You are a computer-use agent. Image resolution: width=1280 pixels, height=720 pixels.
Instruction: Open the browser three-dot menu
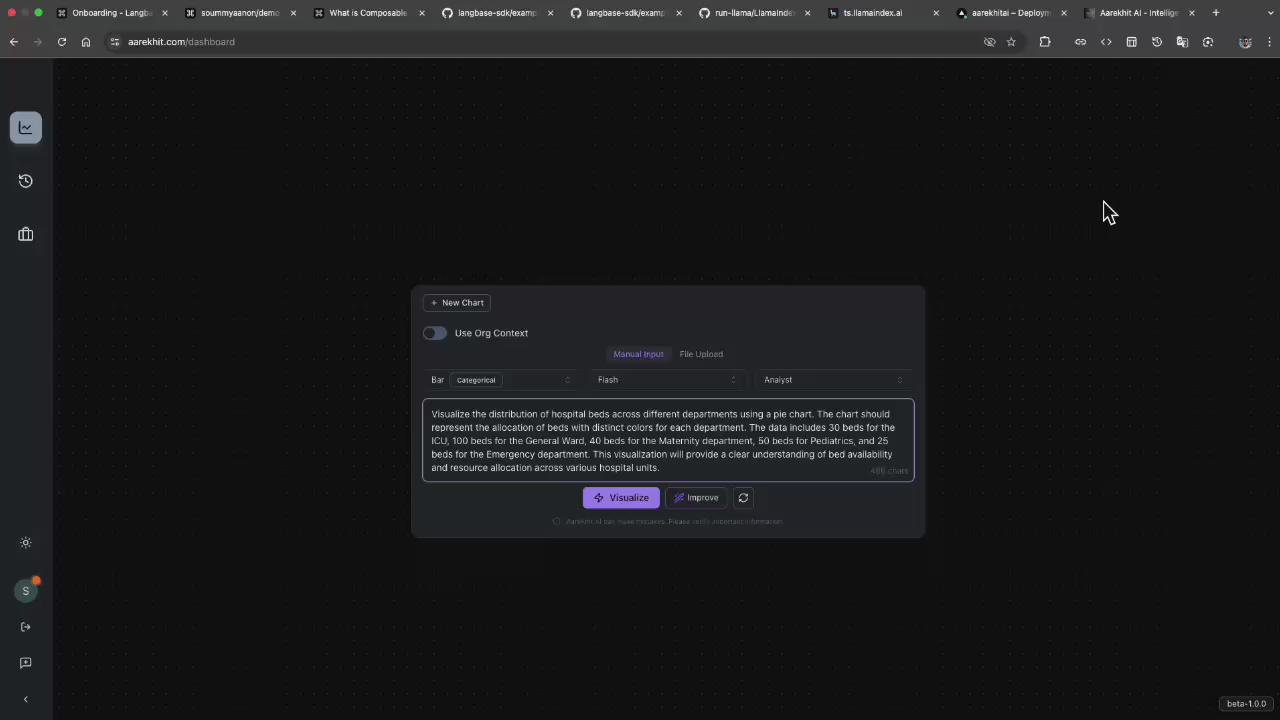1270,42
